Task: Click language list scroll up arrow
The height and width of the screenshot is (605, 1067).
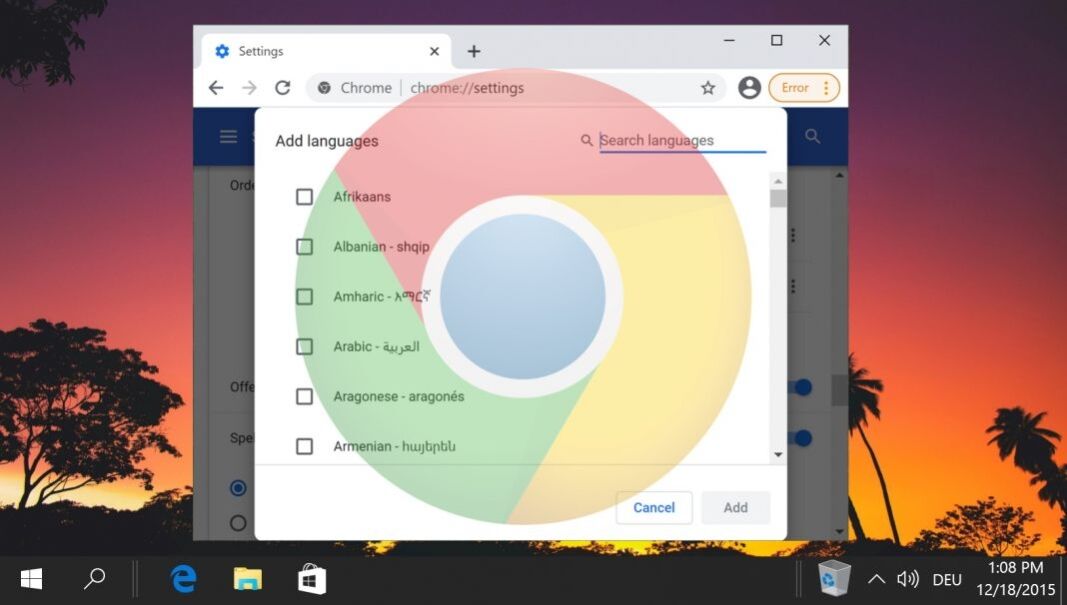Action: click(778, 181)
